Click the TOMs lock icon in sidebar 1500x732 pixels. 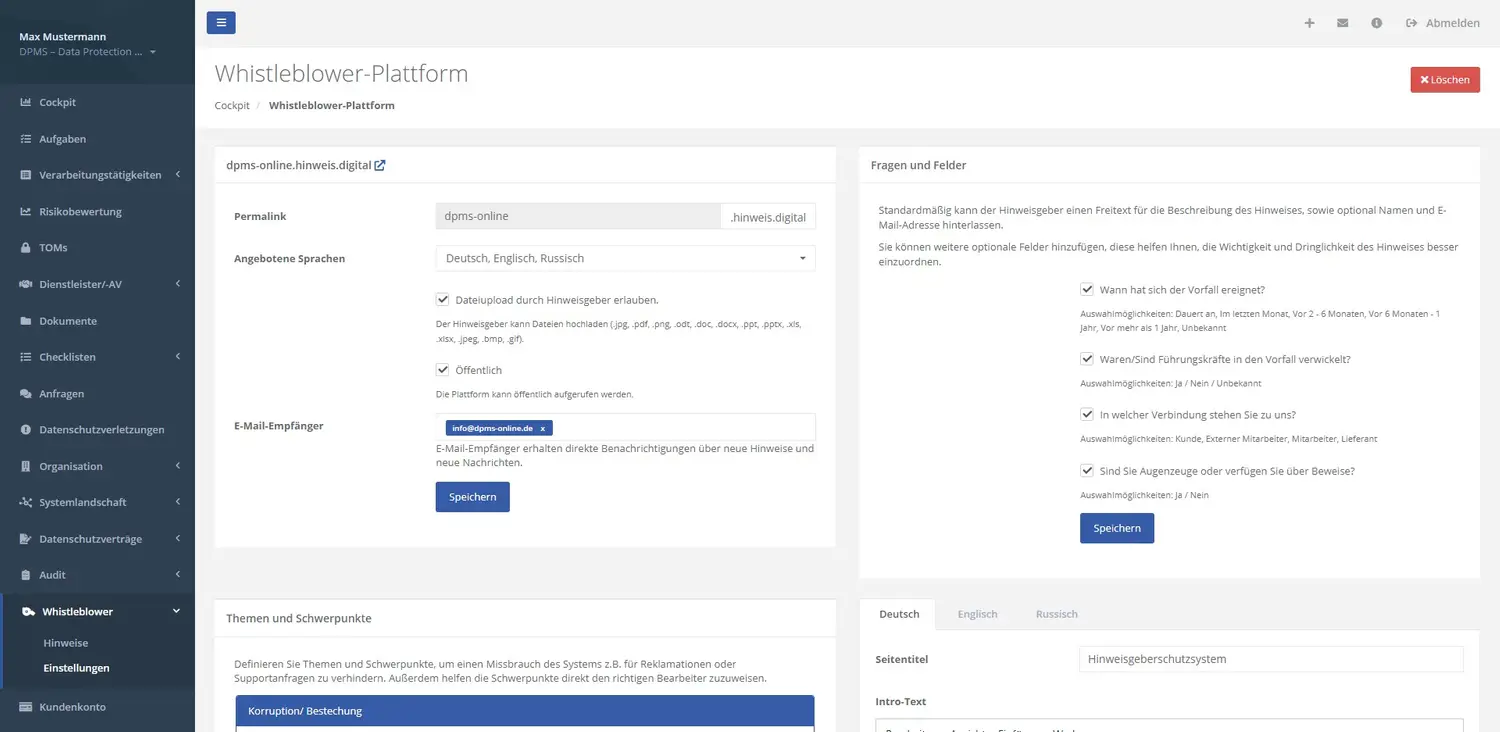(26, 248)
